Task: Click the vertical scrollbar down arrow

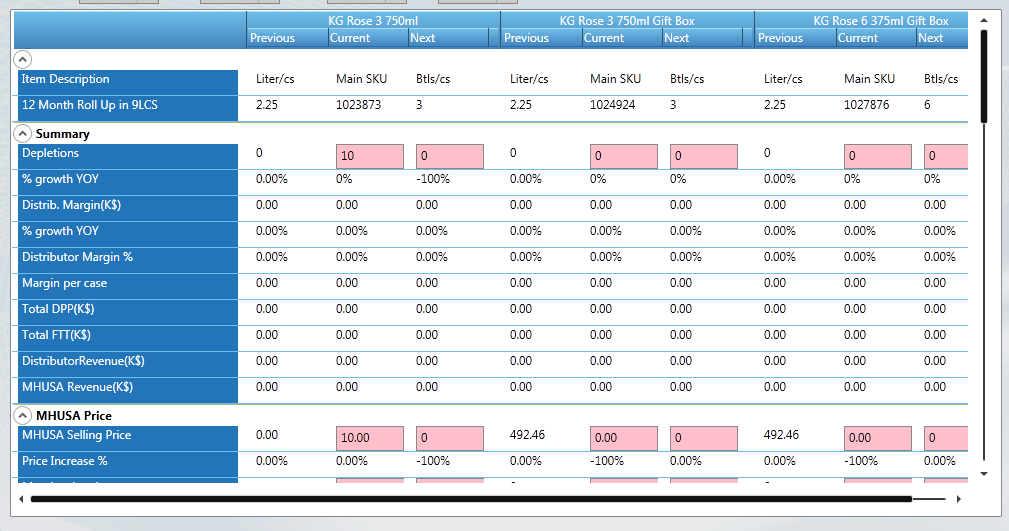Action: click(x=984, y=474)
